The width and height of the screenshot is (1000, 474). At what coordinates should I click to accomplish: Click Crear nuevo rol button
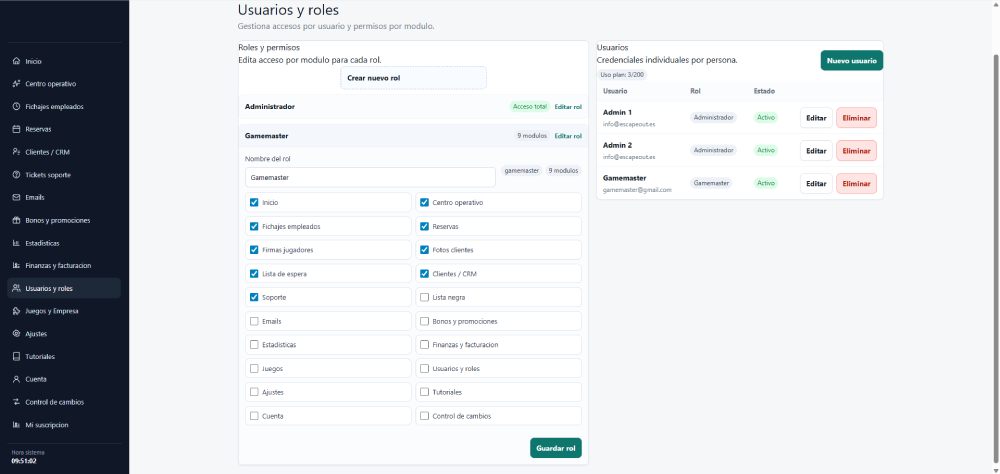click(x=413, y=78)
